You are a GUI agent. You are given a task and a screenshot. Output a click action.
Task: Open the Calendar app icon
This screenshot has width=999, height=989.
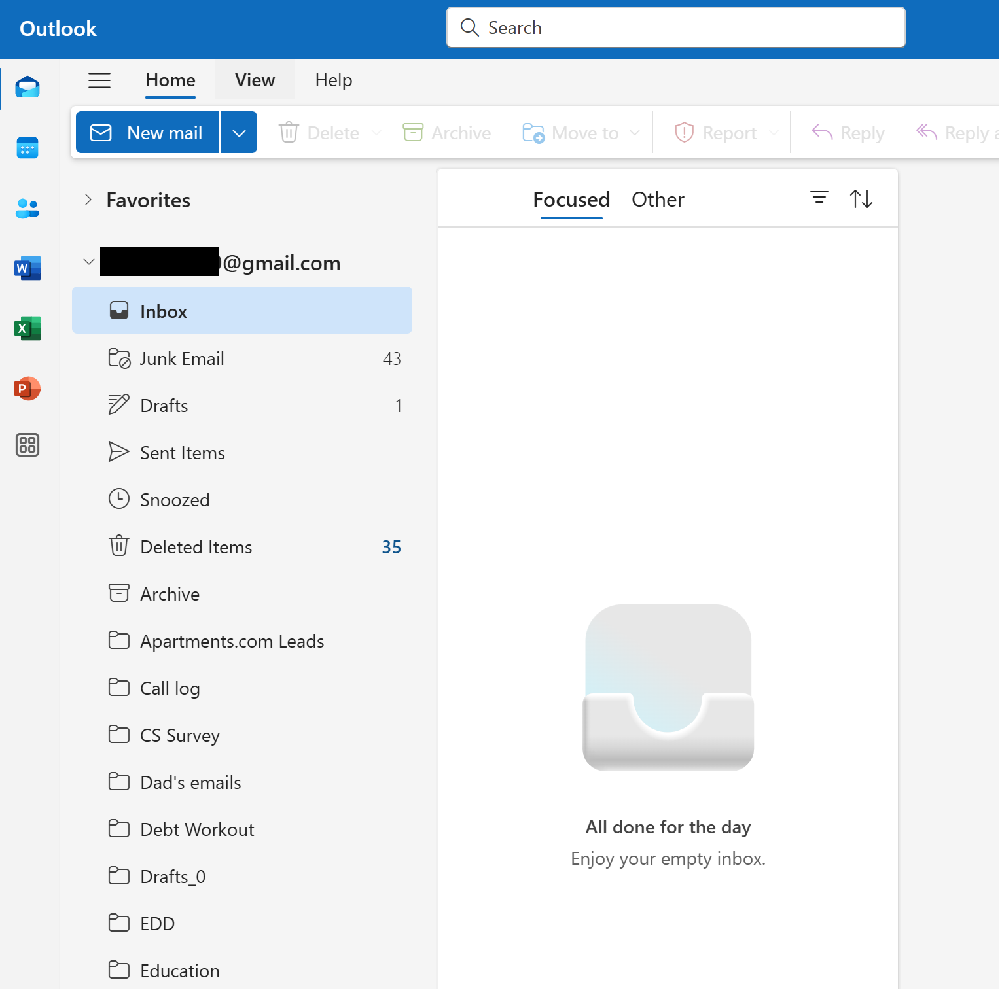[x=27, y=147]
